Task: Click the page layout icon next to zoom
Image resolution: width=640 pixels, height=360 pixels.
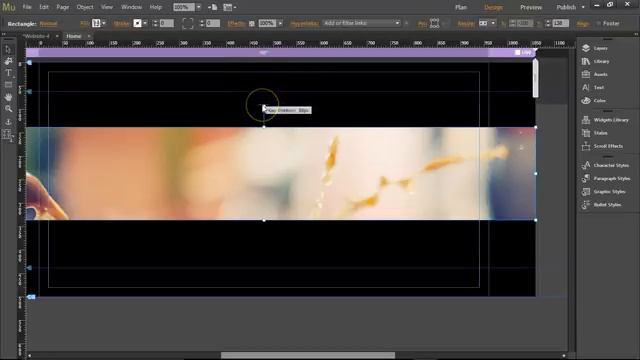Action: (x=213, y=7)
